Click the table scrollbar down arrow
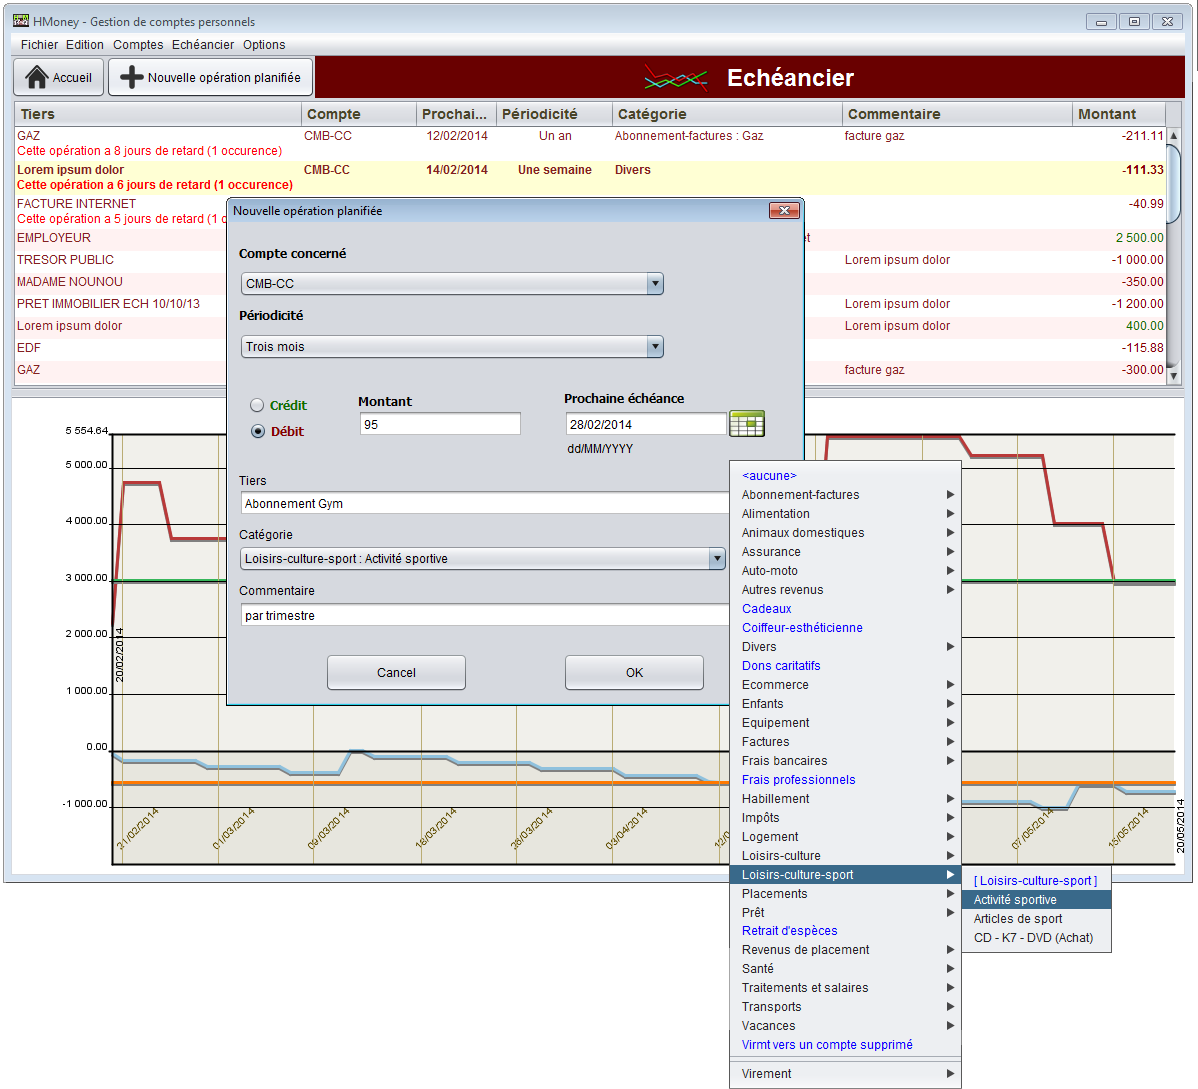This screenshot has height=1089, width=1198. [x=1174, y=376]
